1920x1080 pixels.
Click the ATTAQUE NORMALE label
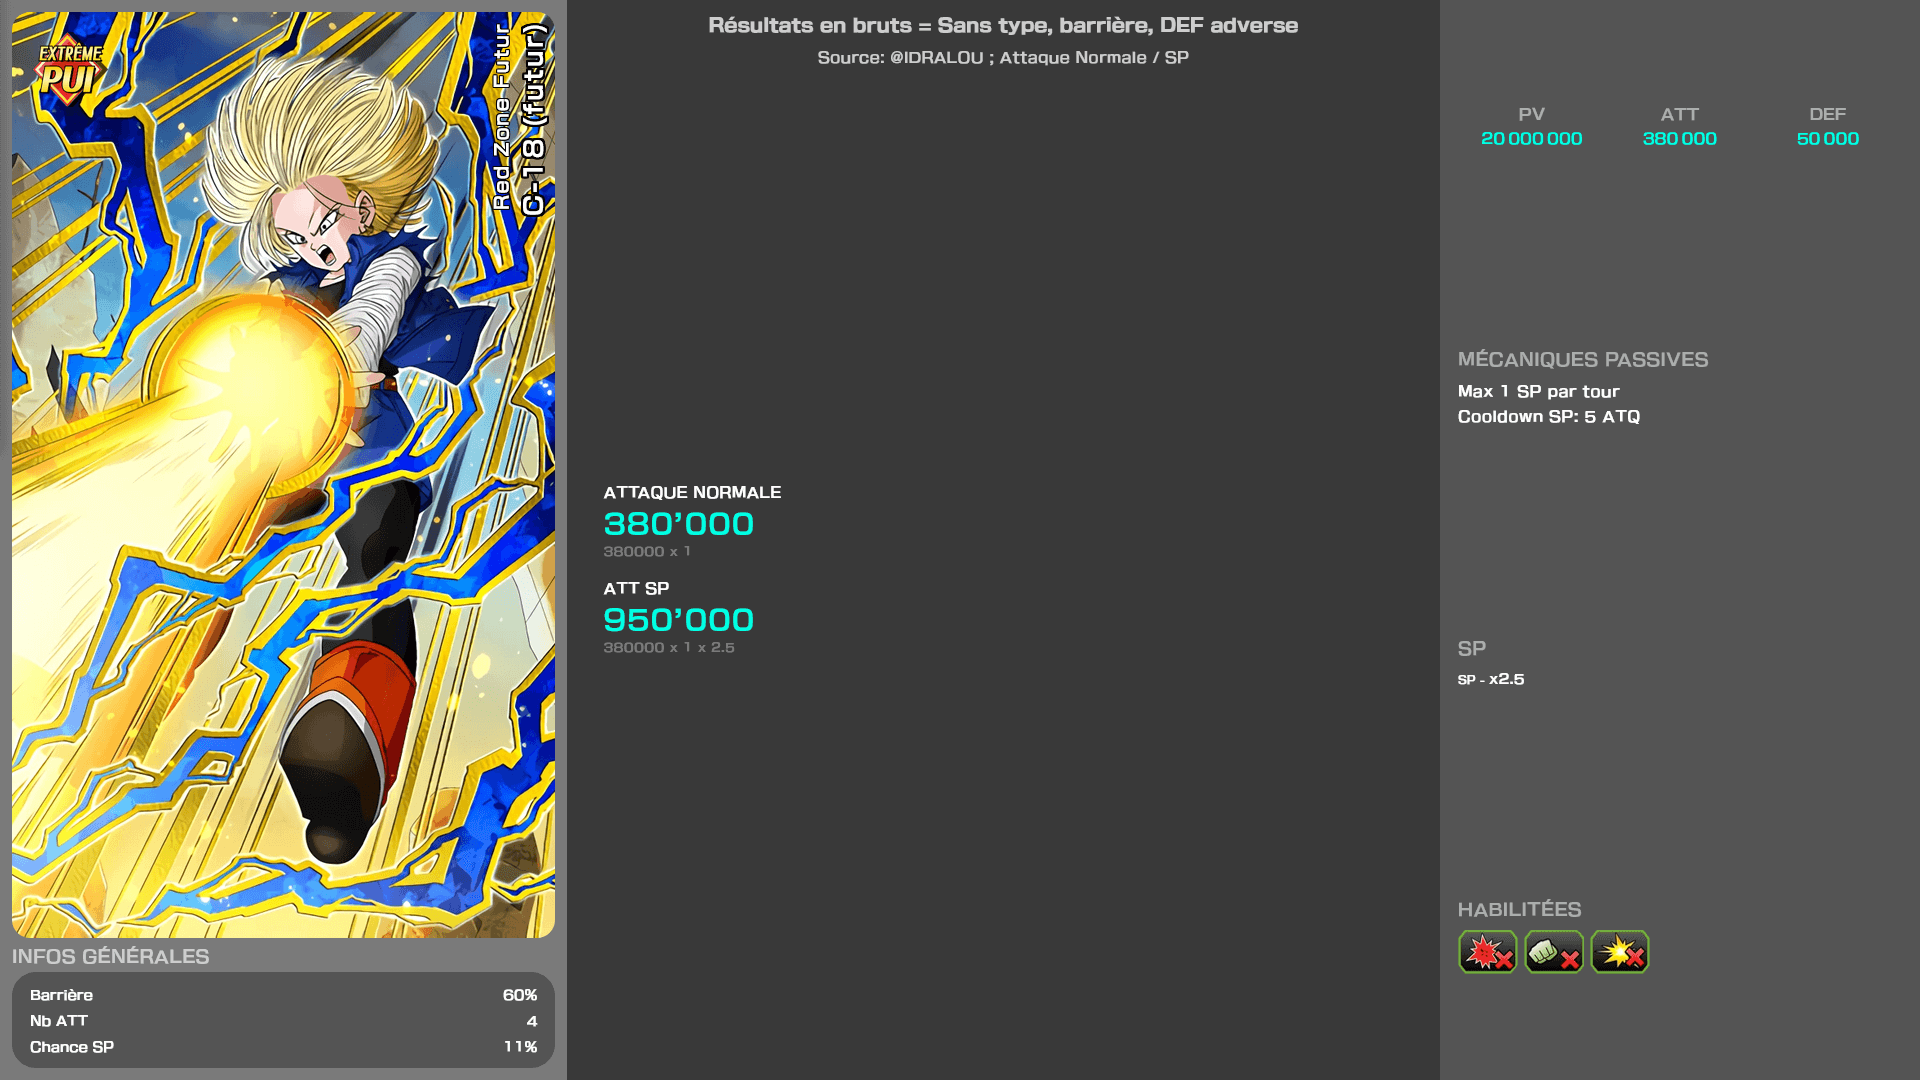(x=692, y=493)
